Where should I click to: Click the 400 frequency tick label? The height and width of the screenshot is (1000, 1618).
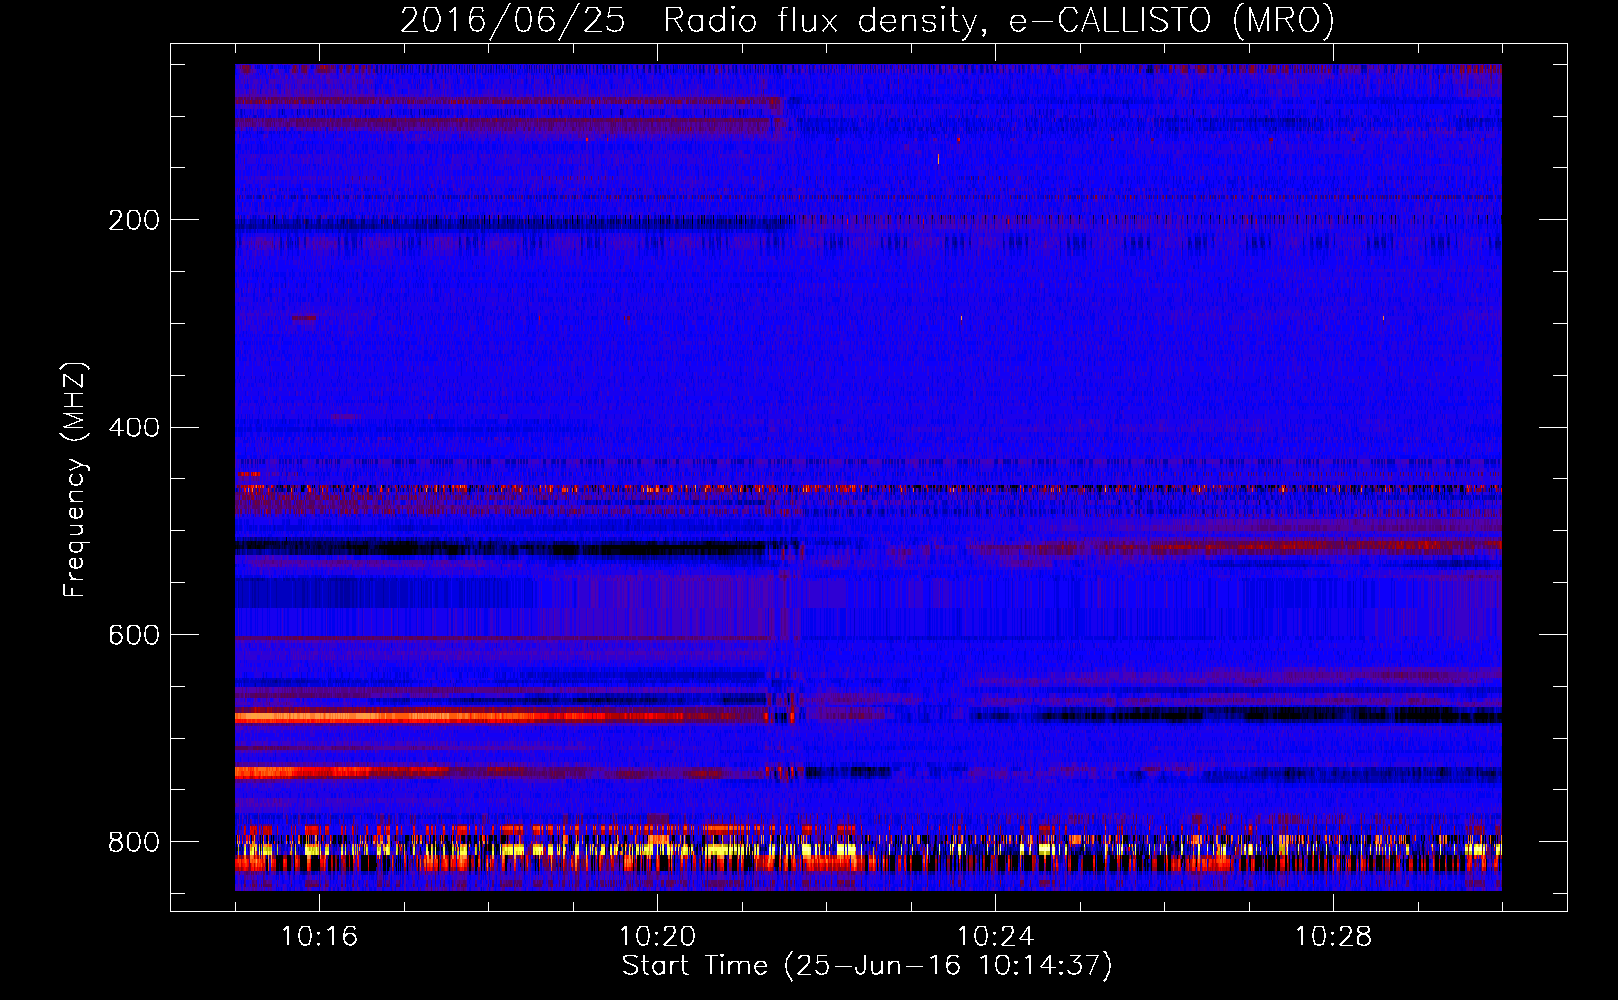(x=133, y=428)
